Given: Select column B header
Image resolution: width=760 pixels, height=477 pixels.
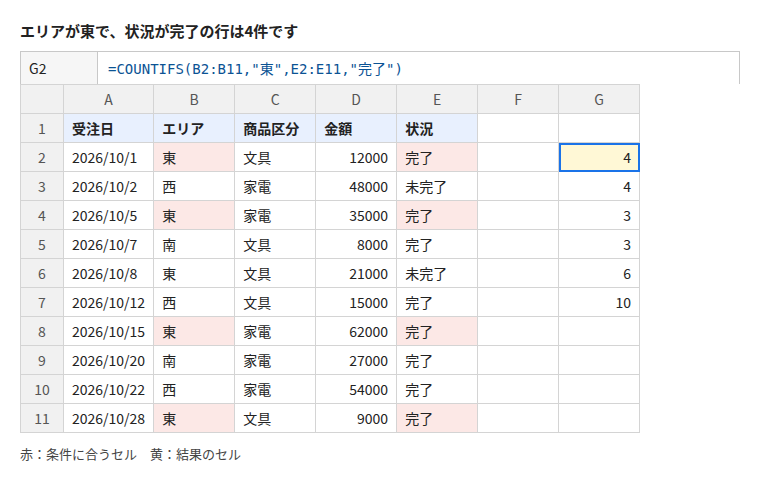Looking at the screenshot, I should point(194,99).
